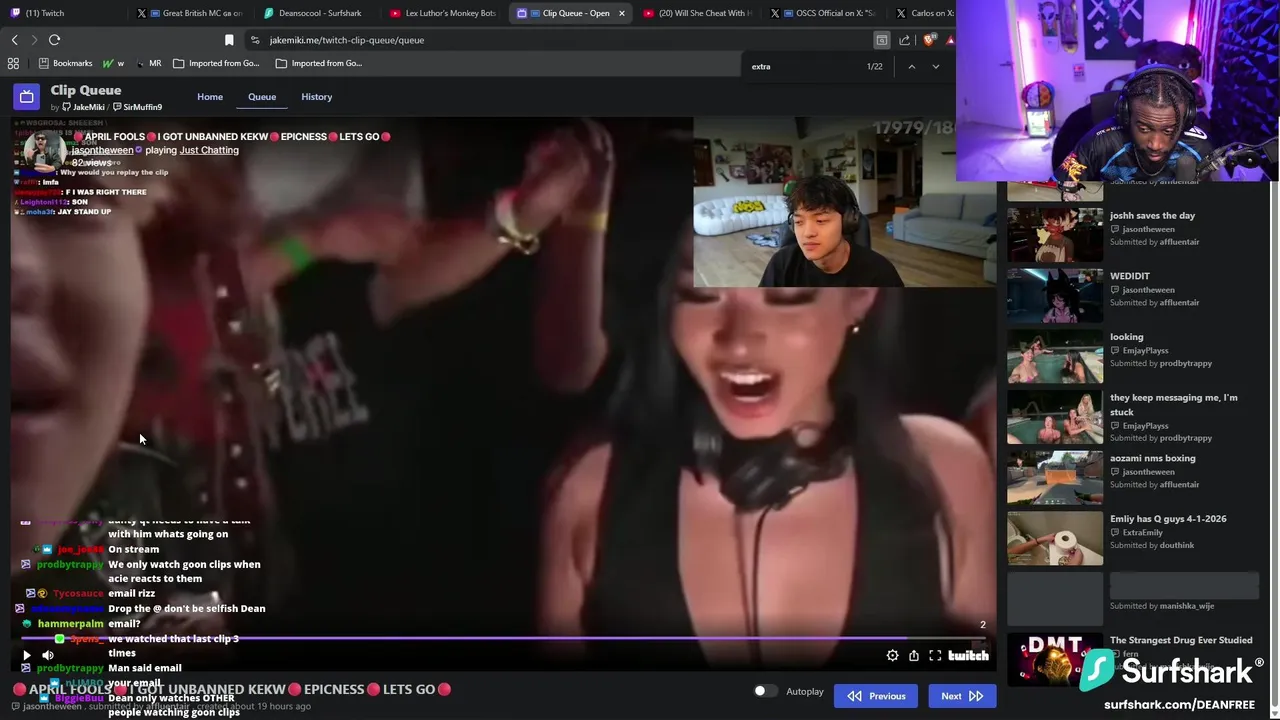Open the apps grid in bookmarks bar
The image size is (1280, 720).
pos(13,63)
